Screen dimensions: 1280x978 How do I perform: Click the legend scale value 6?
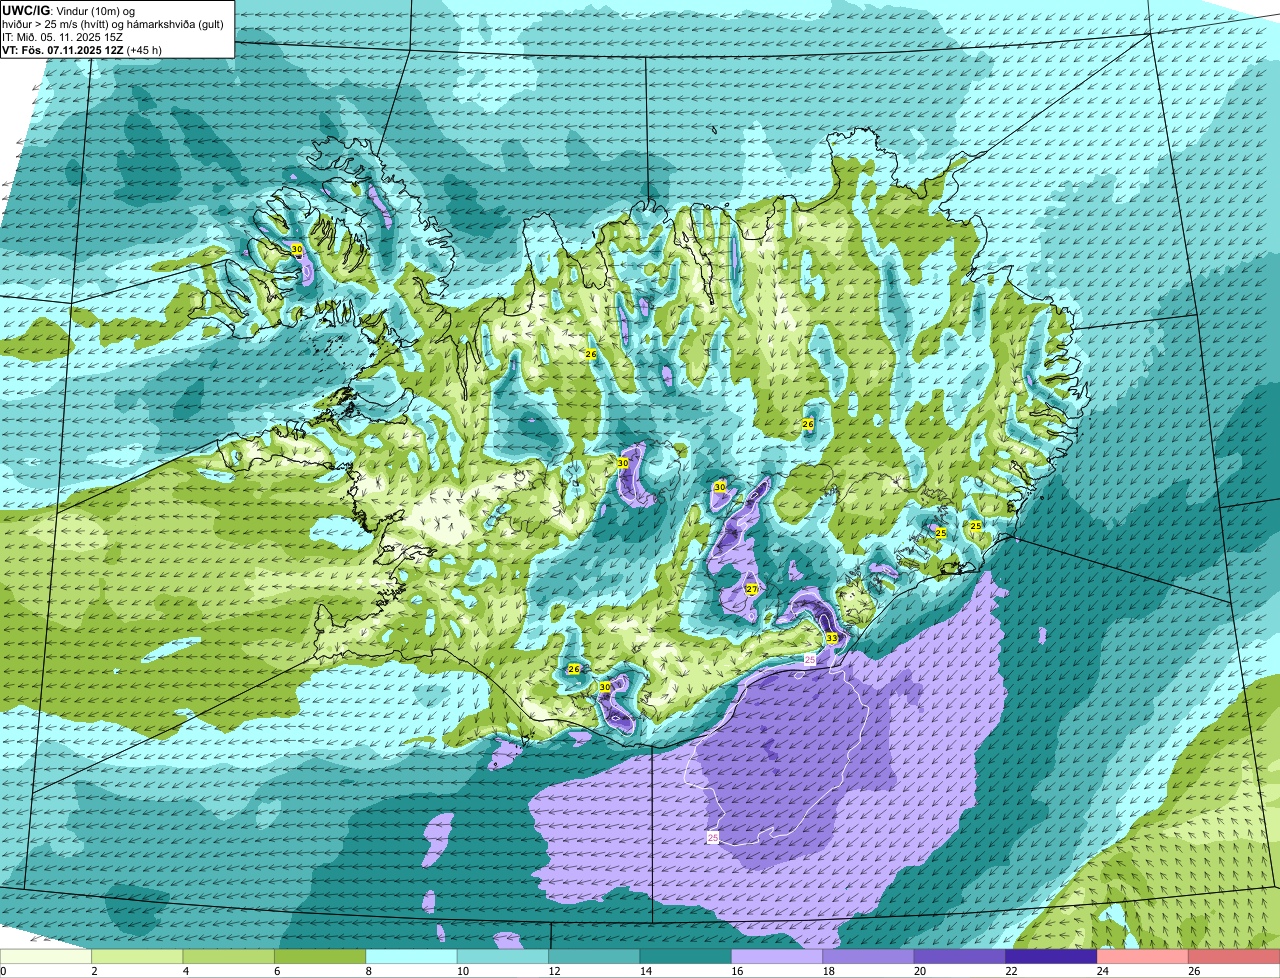(277, 971)
